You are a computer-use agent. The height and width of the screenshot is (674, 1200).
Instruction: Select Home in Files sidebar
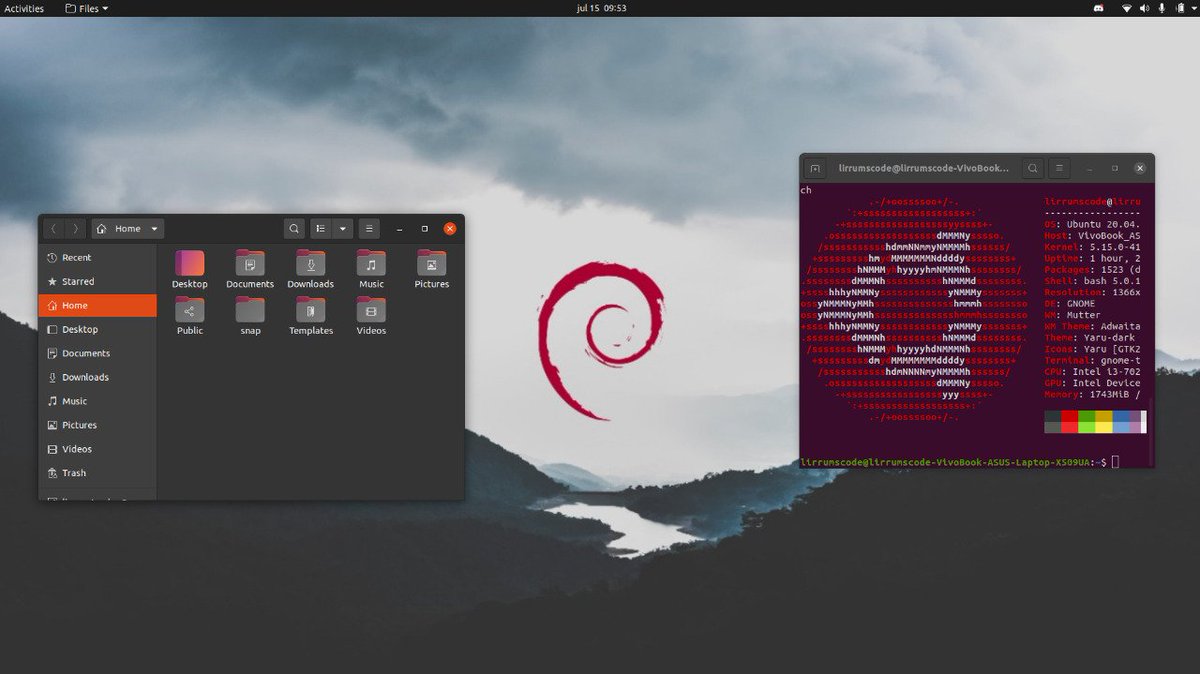click(x=97, y=305)
